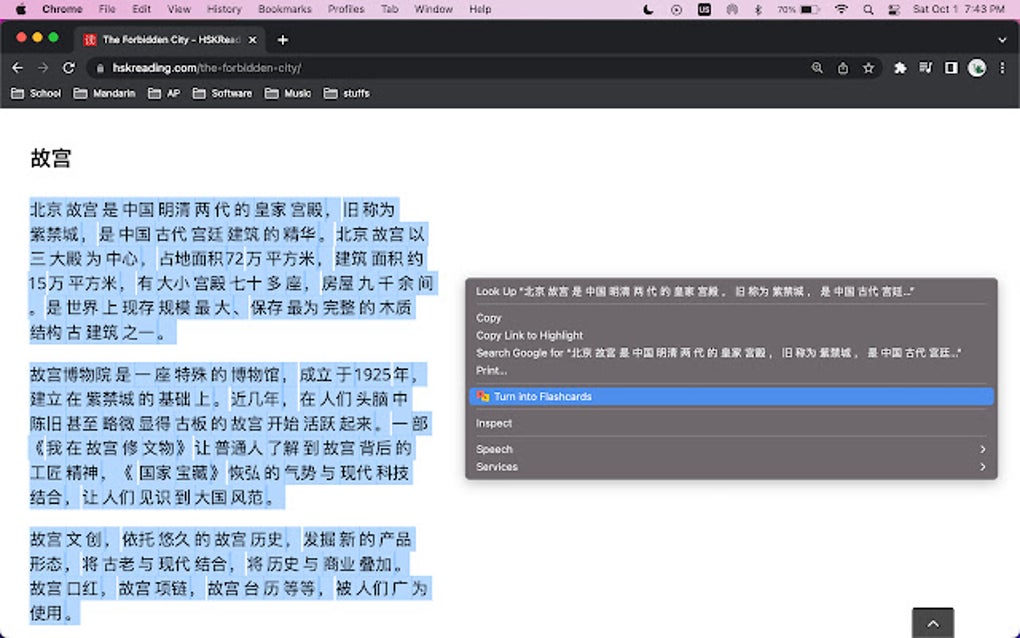Toggle the Chrome side panel icon
1020x638 pixels.
951,68
